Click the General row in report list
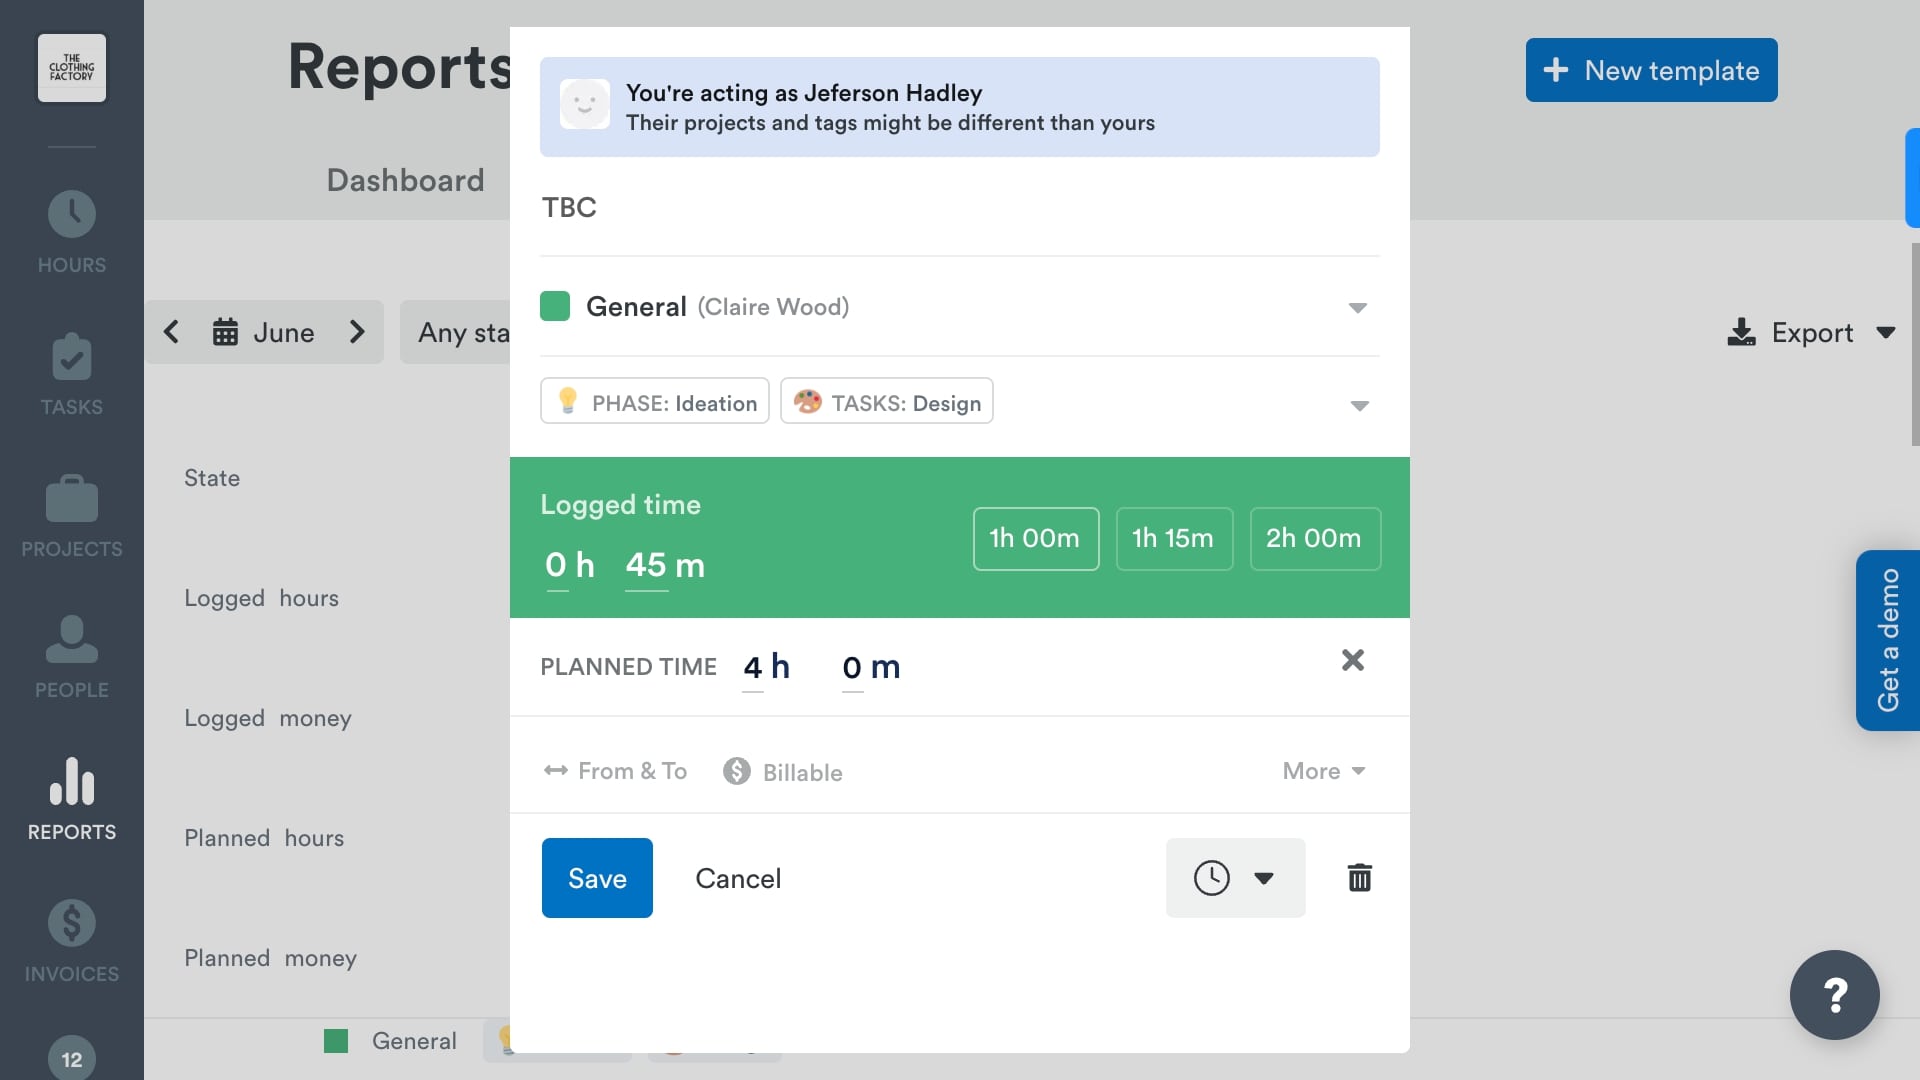Screen dimensions: 1920x1080 [x=414, y=1041]
